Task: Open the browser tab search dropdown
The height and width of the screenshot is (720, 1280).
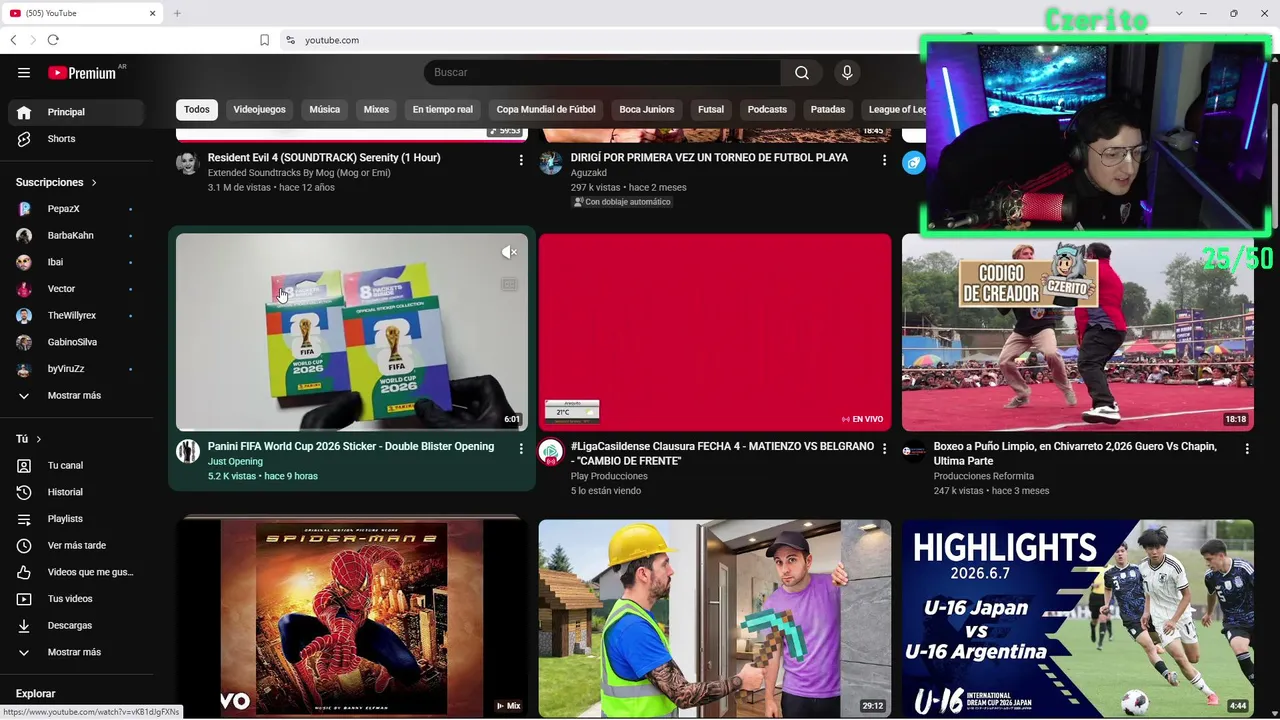Action: tap(1179, 13)
